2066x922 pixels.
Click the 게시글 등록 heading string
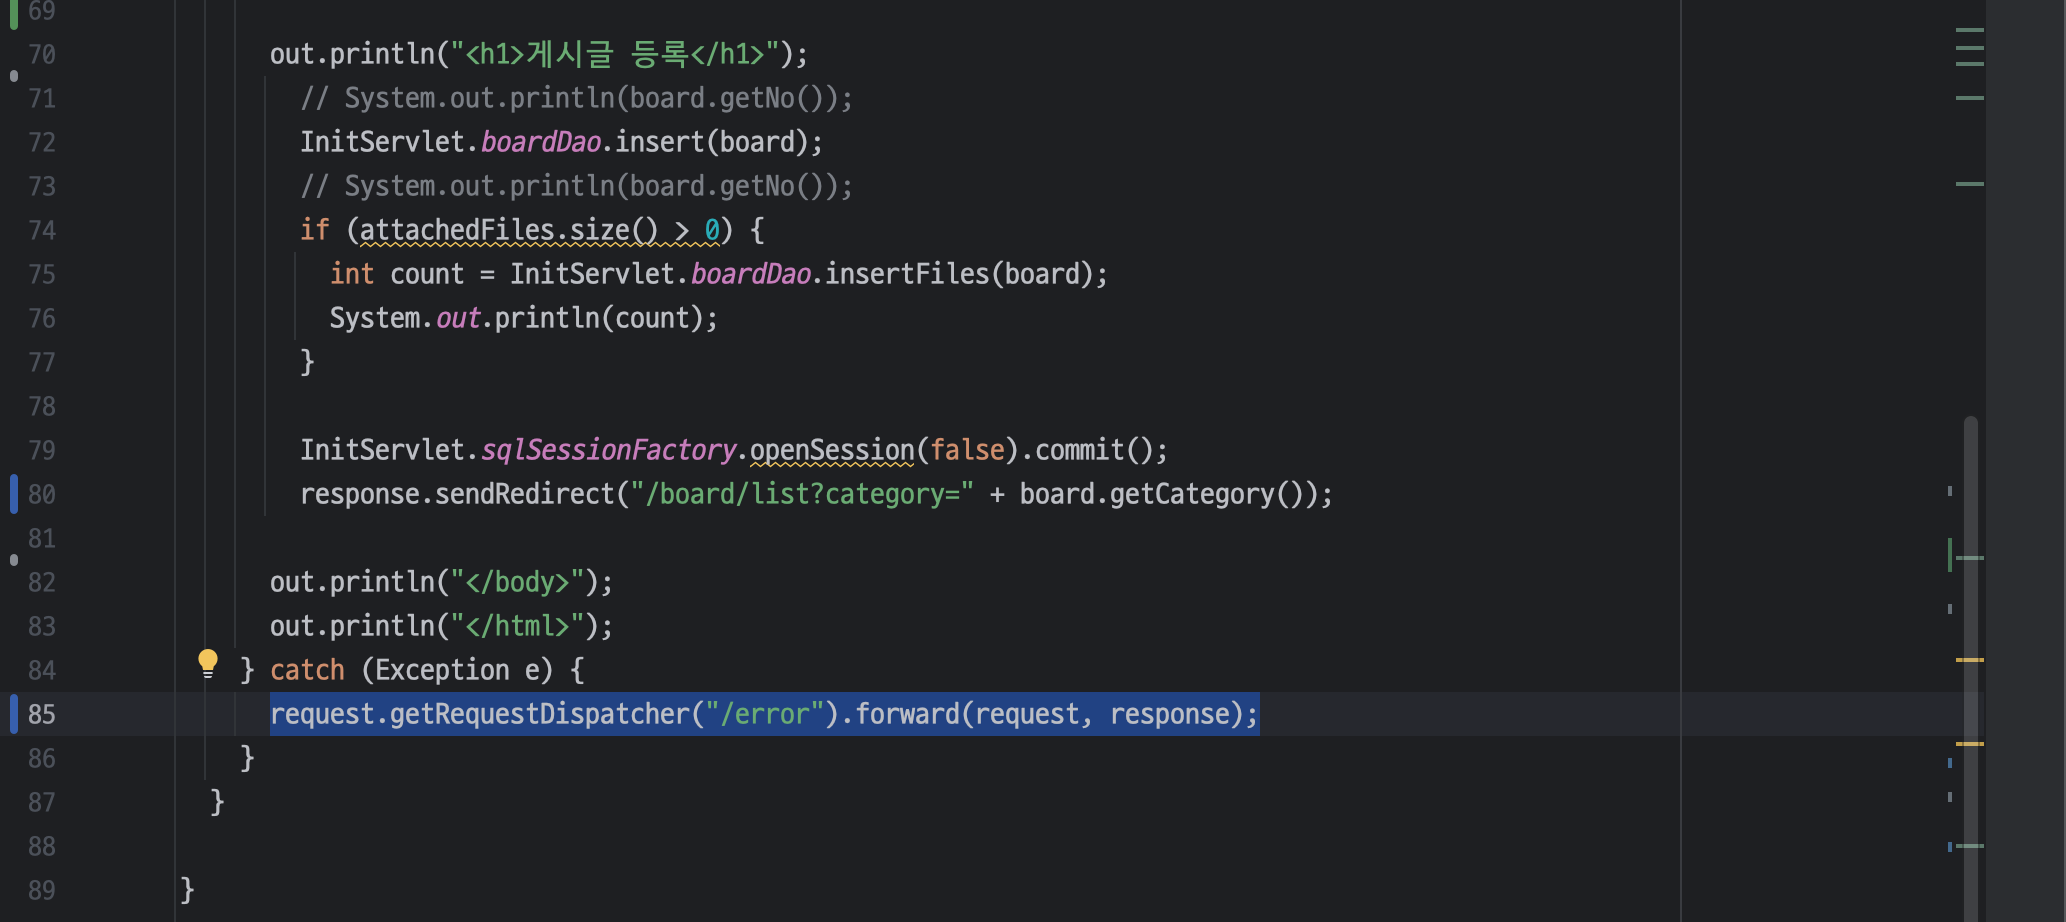[x=615, y=54]
